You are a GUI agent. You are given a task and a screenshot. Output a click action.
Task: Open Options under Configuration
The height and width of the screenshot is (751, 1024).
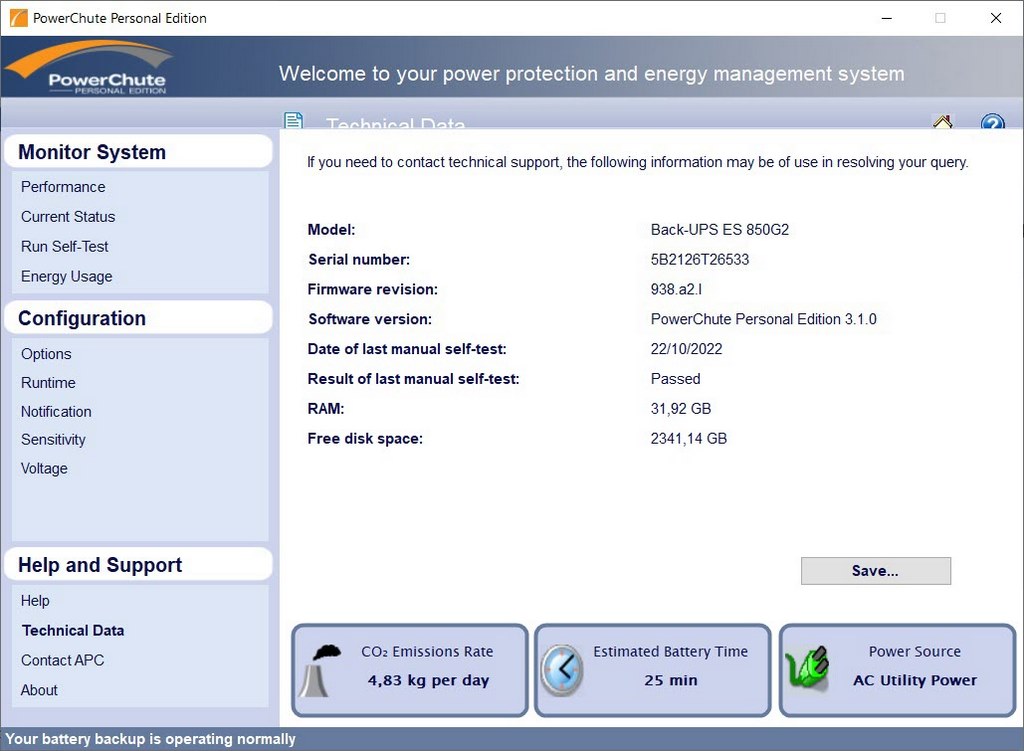coord(46,354)
